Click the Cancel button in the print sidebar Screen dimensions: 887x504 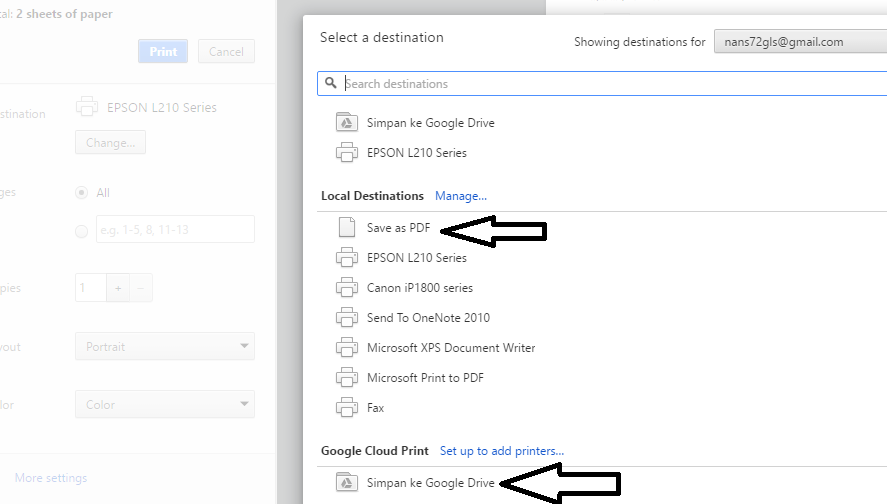click(x=226, y=51)
